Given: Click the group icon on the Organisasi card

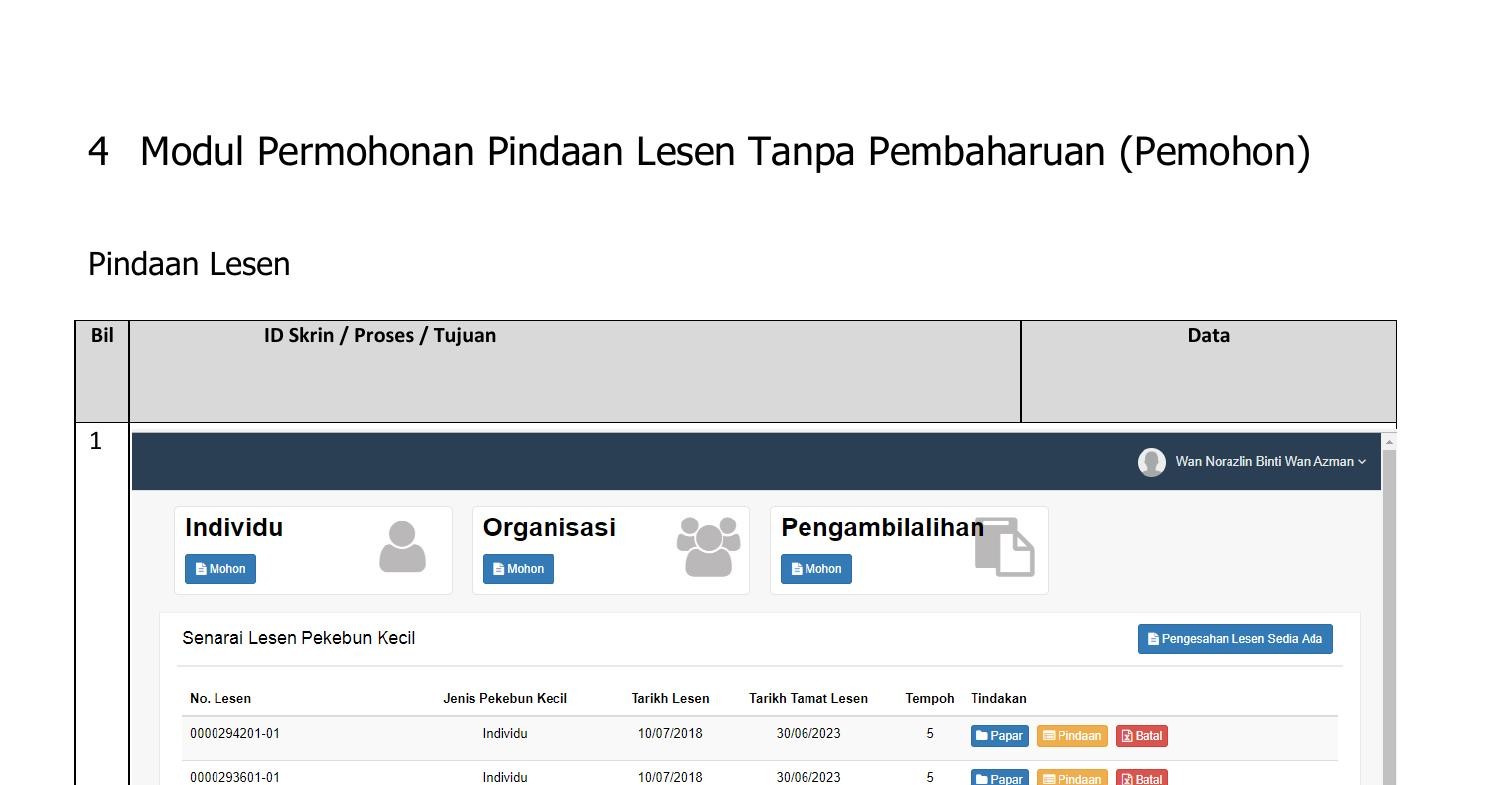Looking at the screenshot, I should click(707, 546).
